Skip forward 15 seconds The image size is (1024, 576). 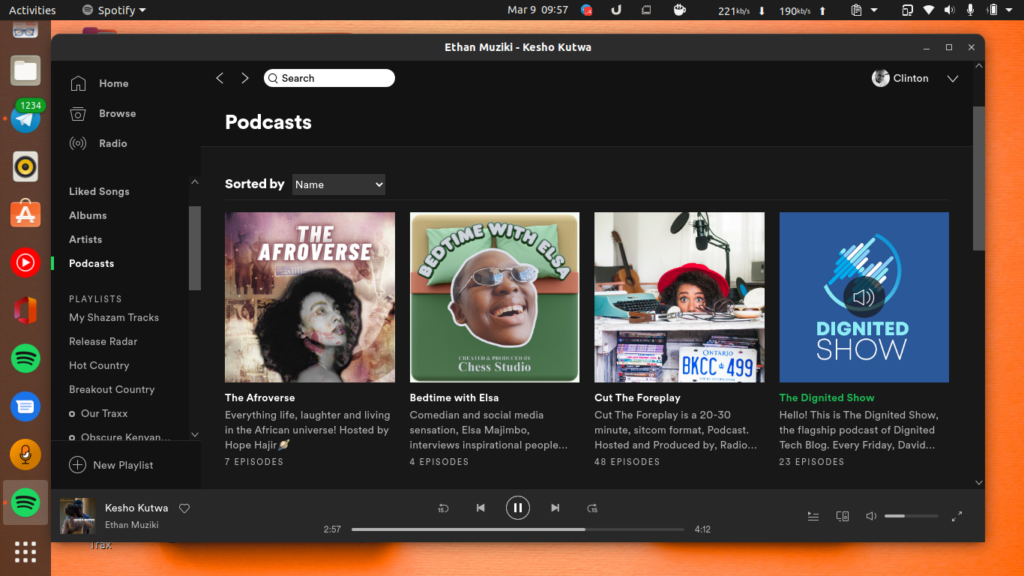tap(592, 508)
